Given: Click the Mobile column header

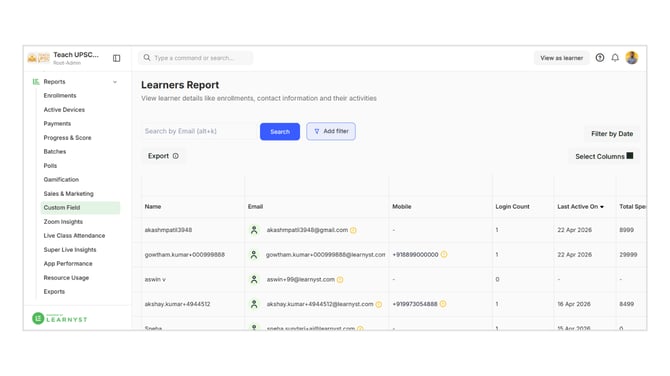Looking at the screenshot, I should tap(402, 206).
